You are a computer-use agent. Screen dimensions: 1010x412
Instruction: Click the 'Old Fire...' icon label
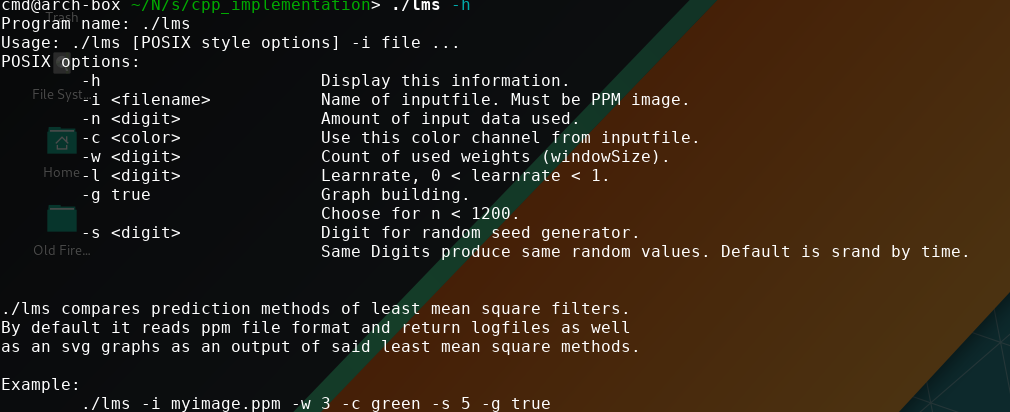tap(62, 250)
